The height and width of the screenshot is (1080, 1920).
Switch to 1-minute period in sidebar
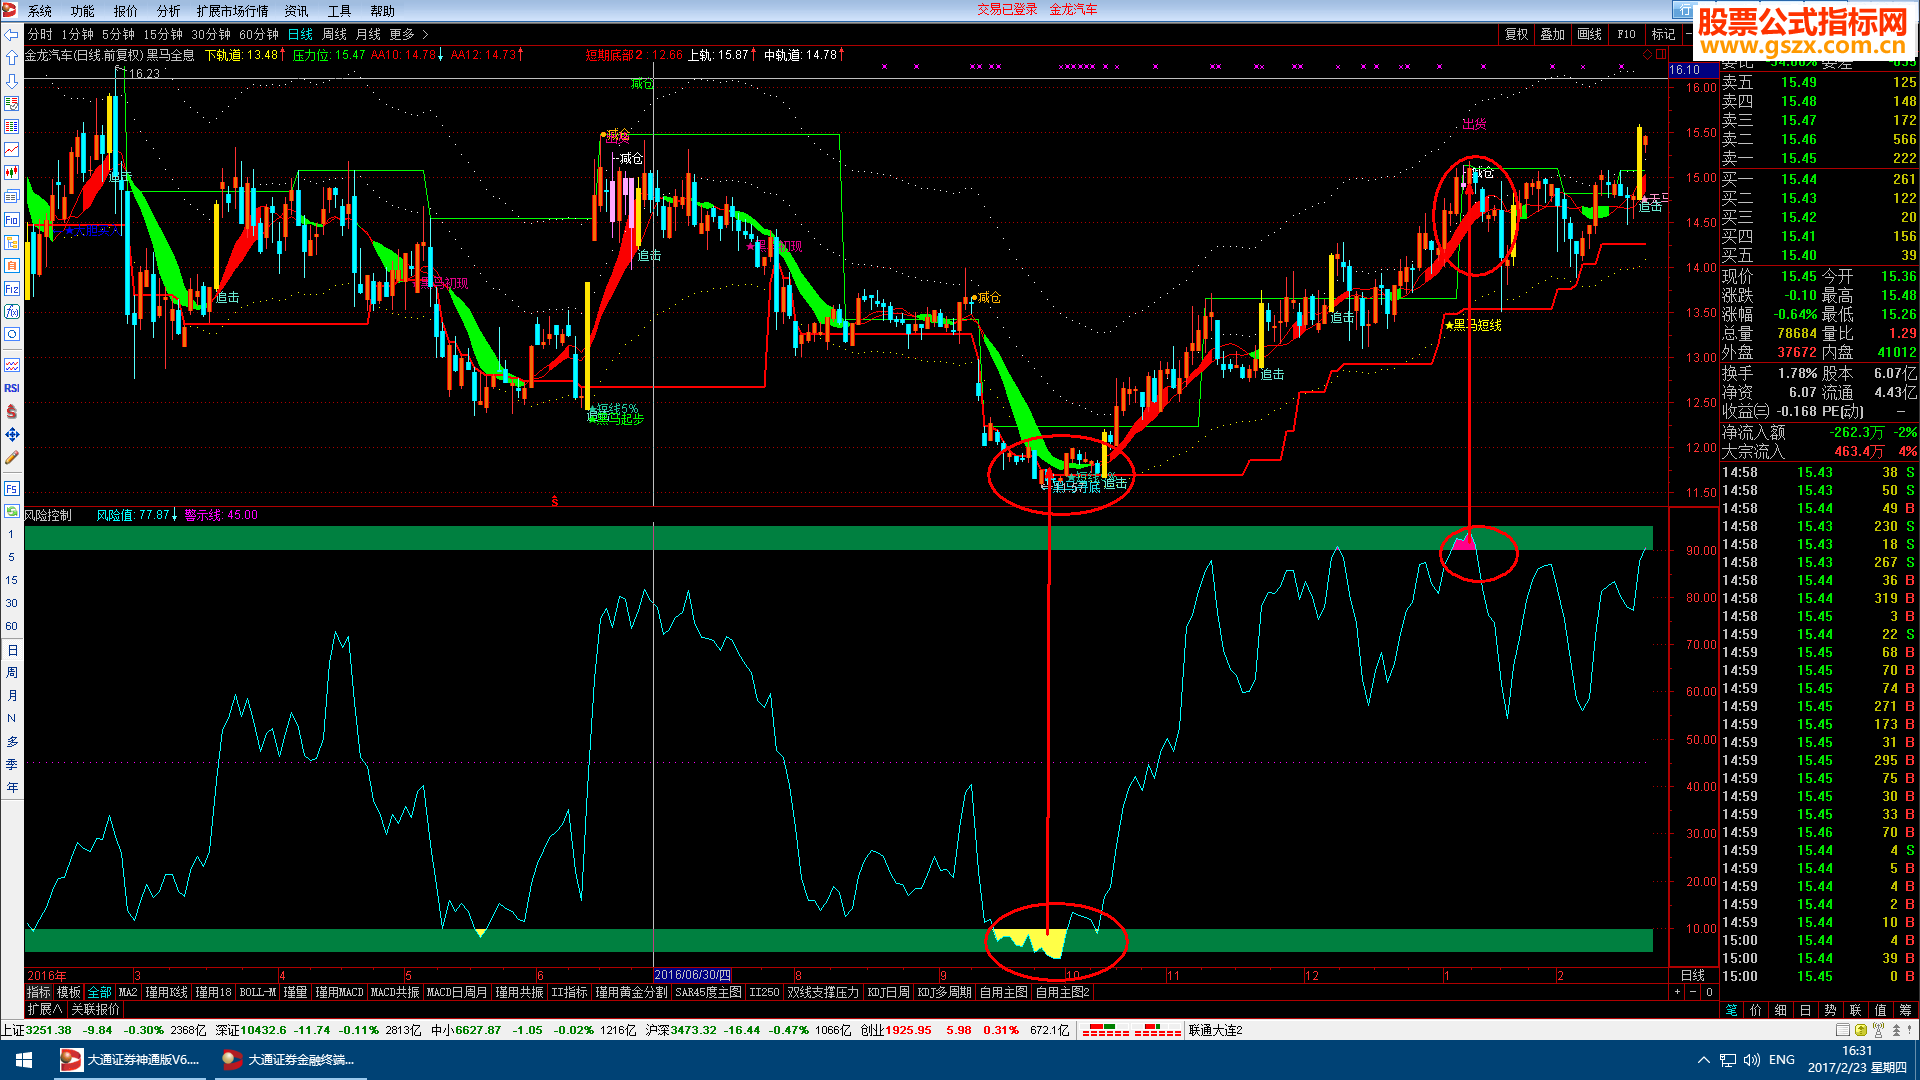pos(11,534)
